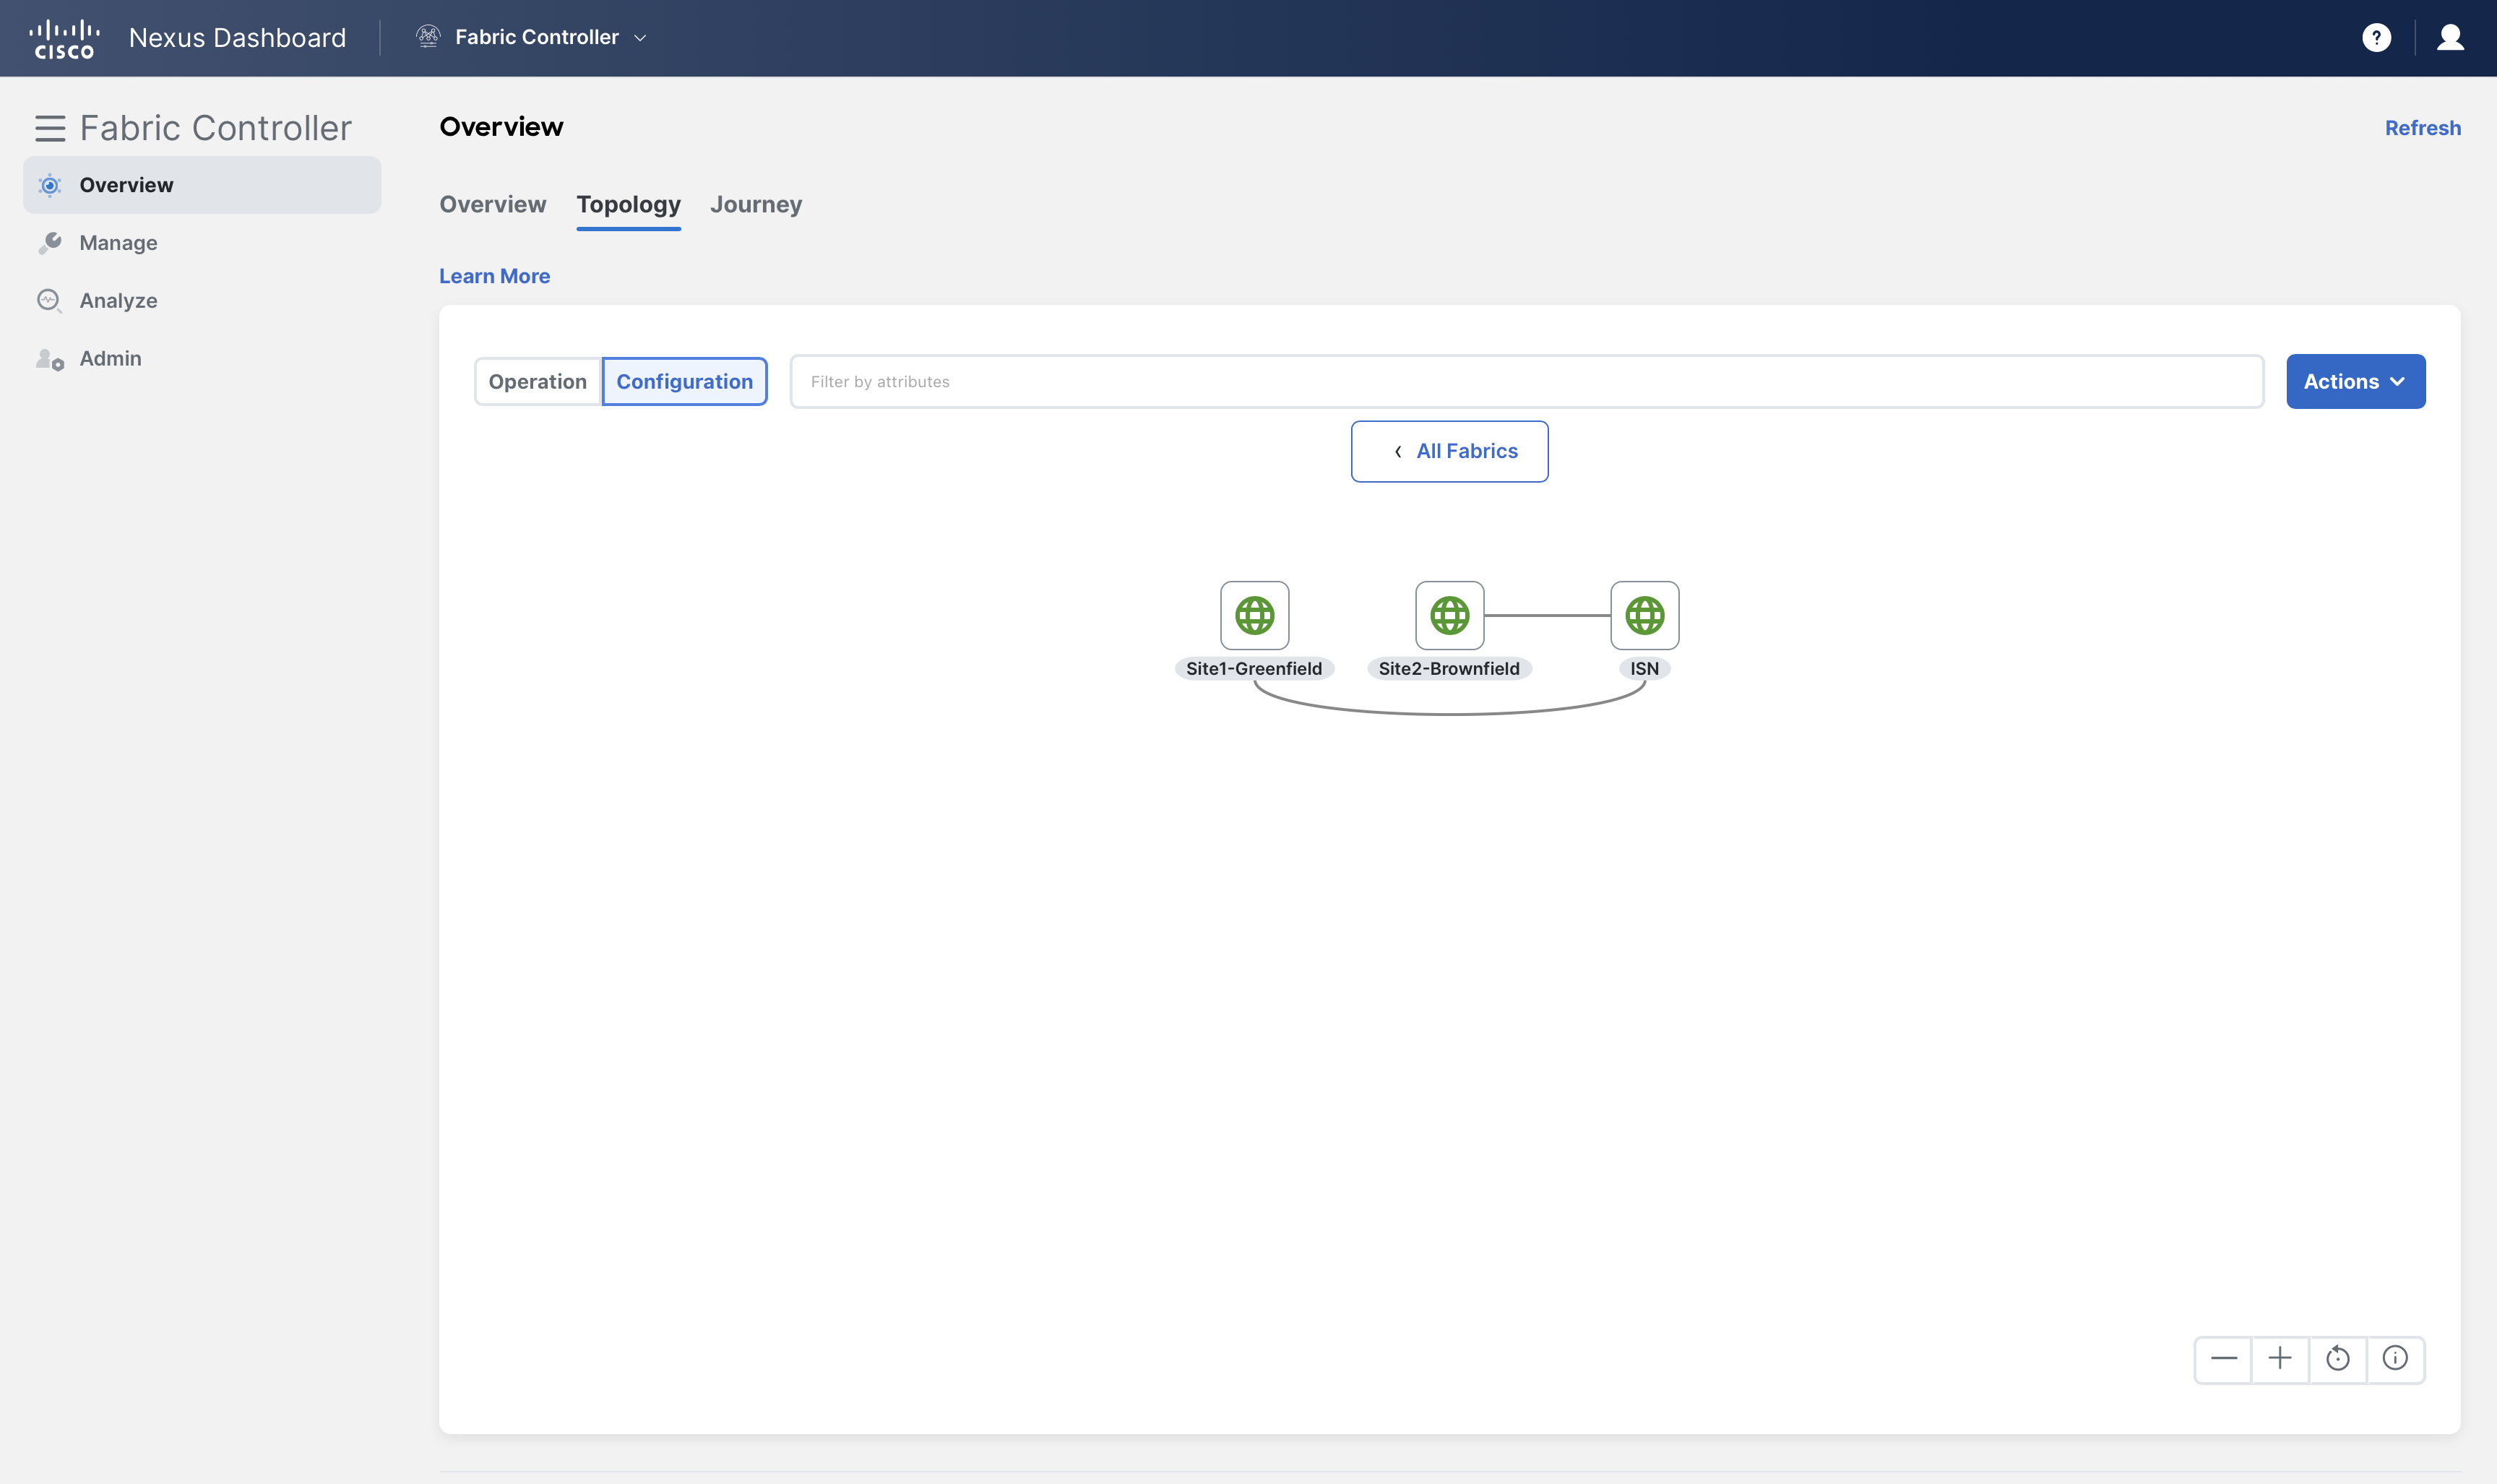The width and height of the screenshot is (2497, 1484).
Task: Click the curved link from Site1-Greenfield to ISN
Action: [1449, 713]
